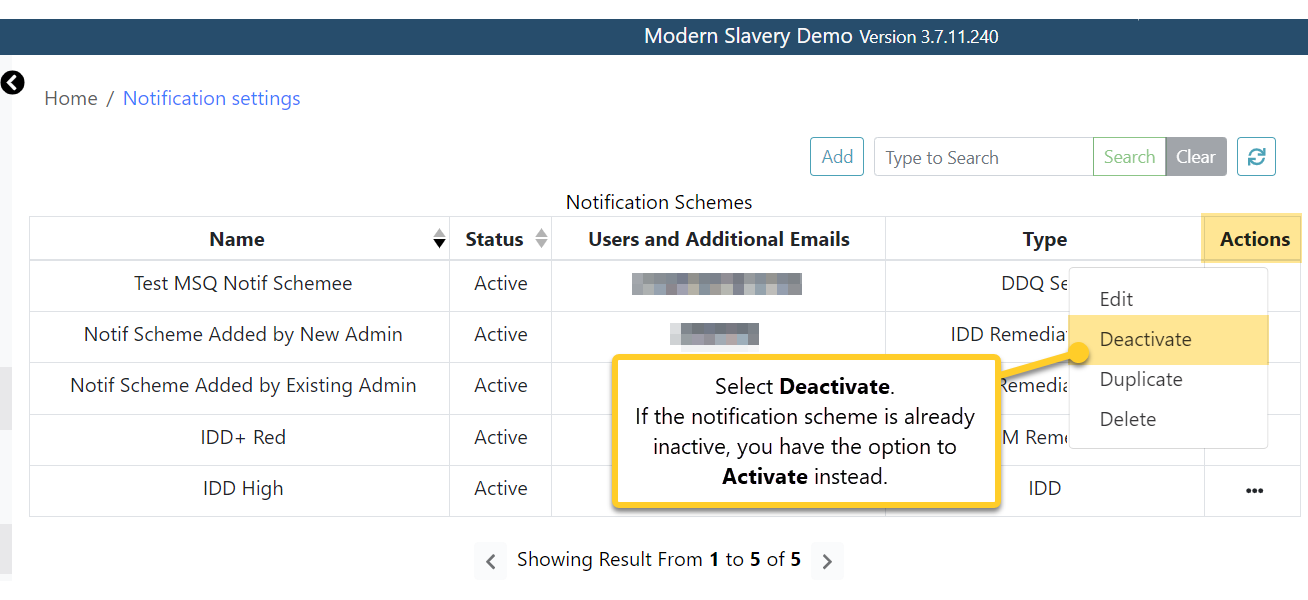Choose Edit in the open actions menu
1308x600 pixels.
click(1115, 298)
